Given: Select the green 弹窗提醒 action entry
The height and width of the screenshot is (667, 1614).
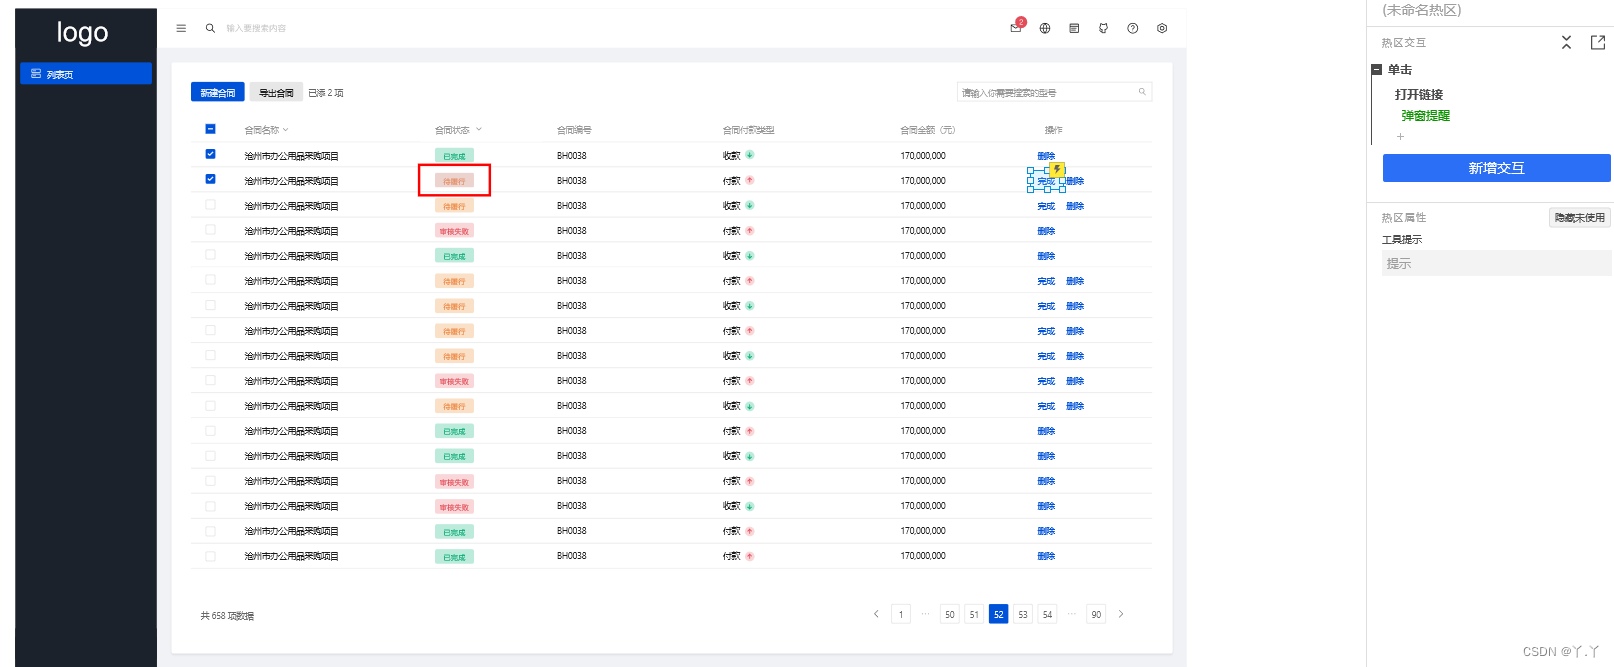Looking at the screenshot, I should coord(1426,116).
